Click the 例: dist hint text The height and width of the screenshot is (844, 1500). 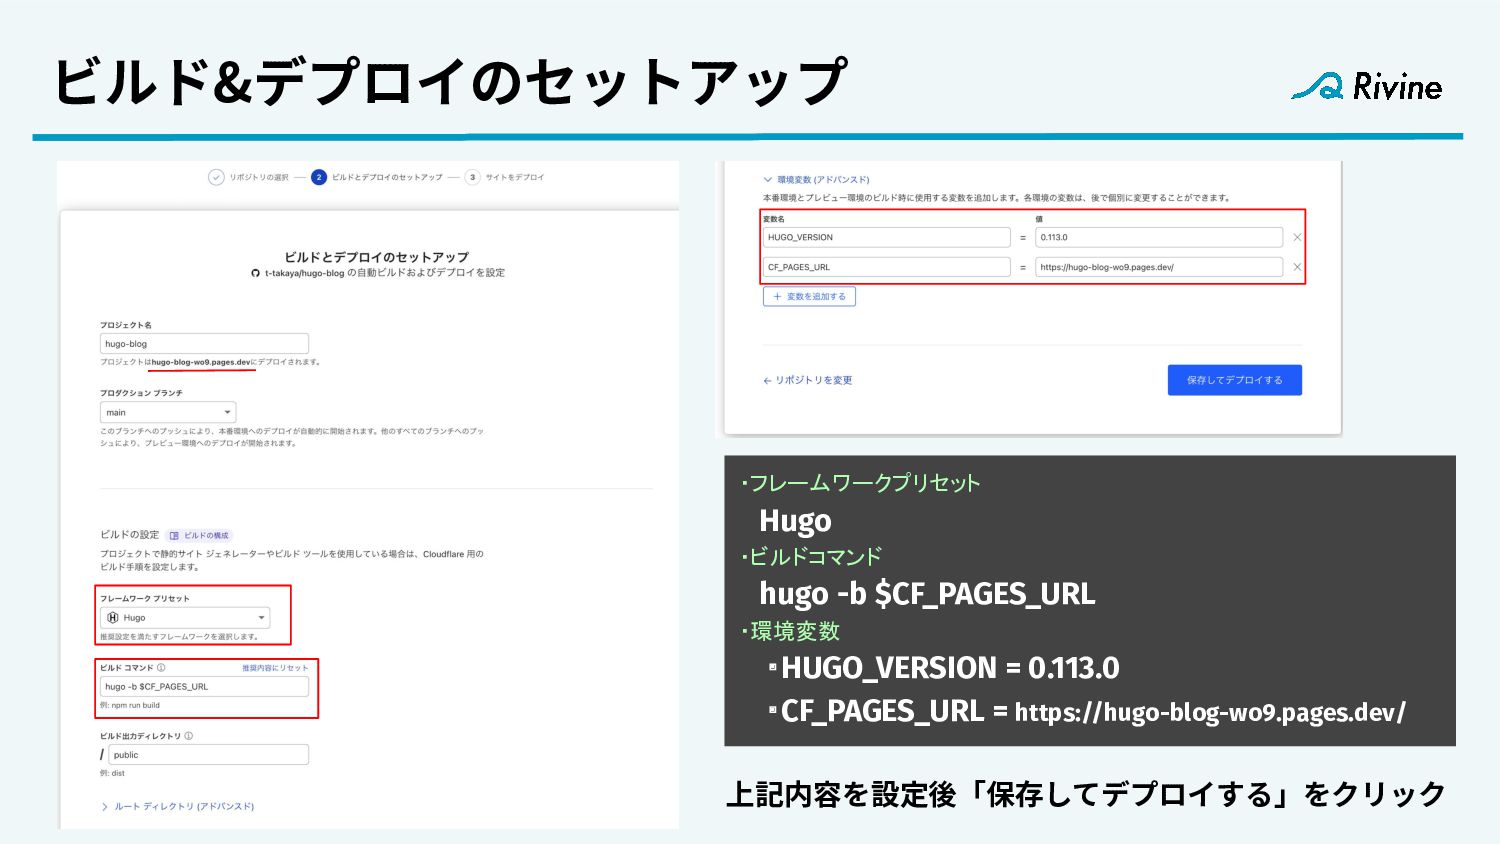[x=112, y=773]
